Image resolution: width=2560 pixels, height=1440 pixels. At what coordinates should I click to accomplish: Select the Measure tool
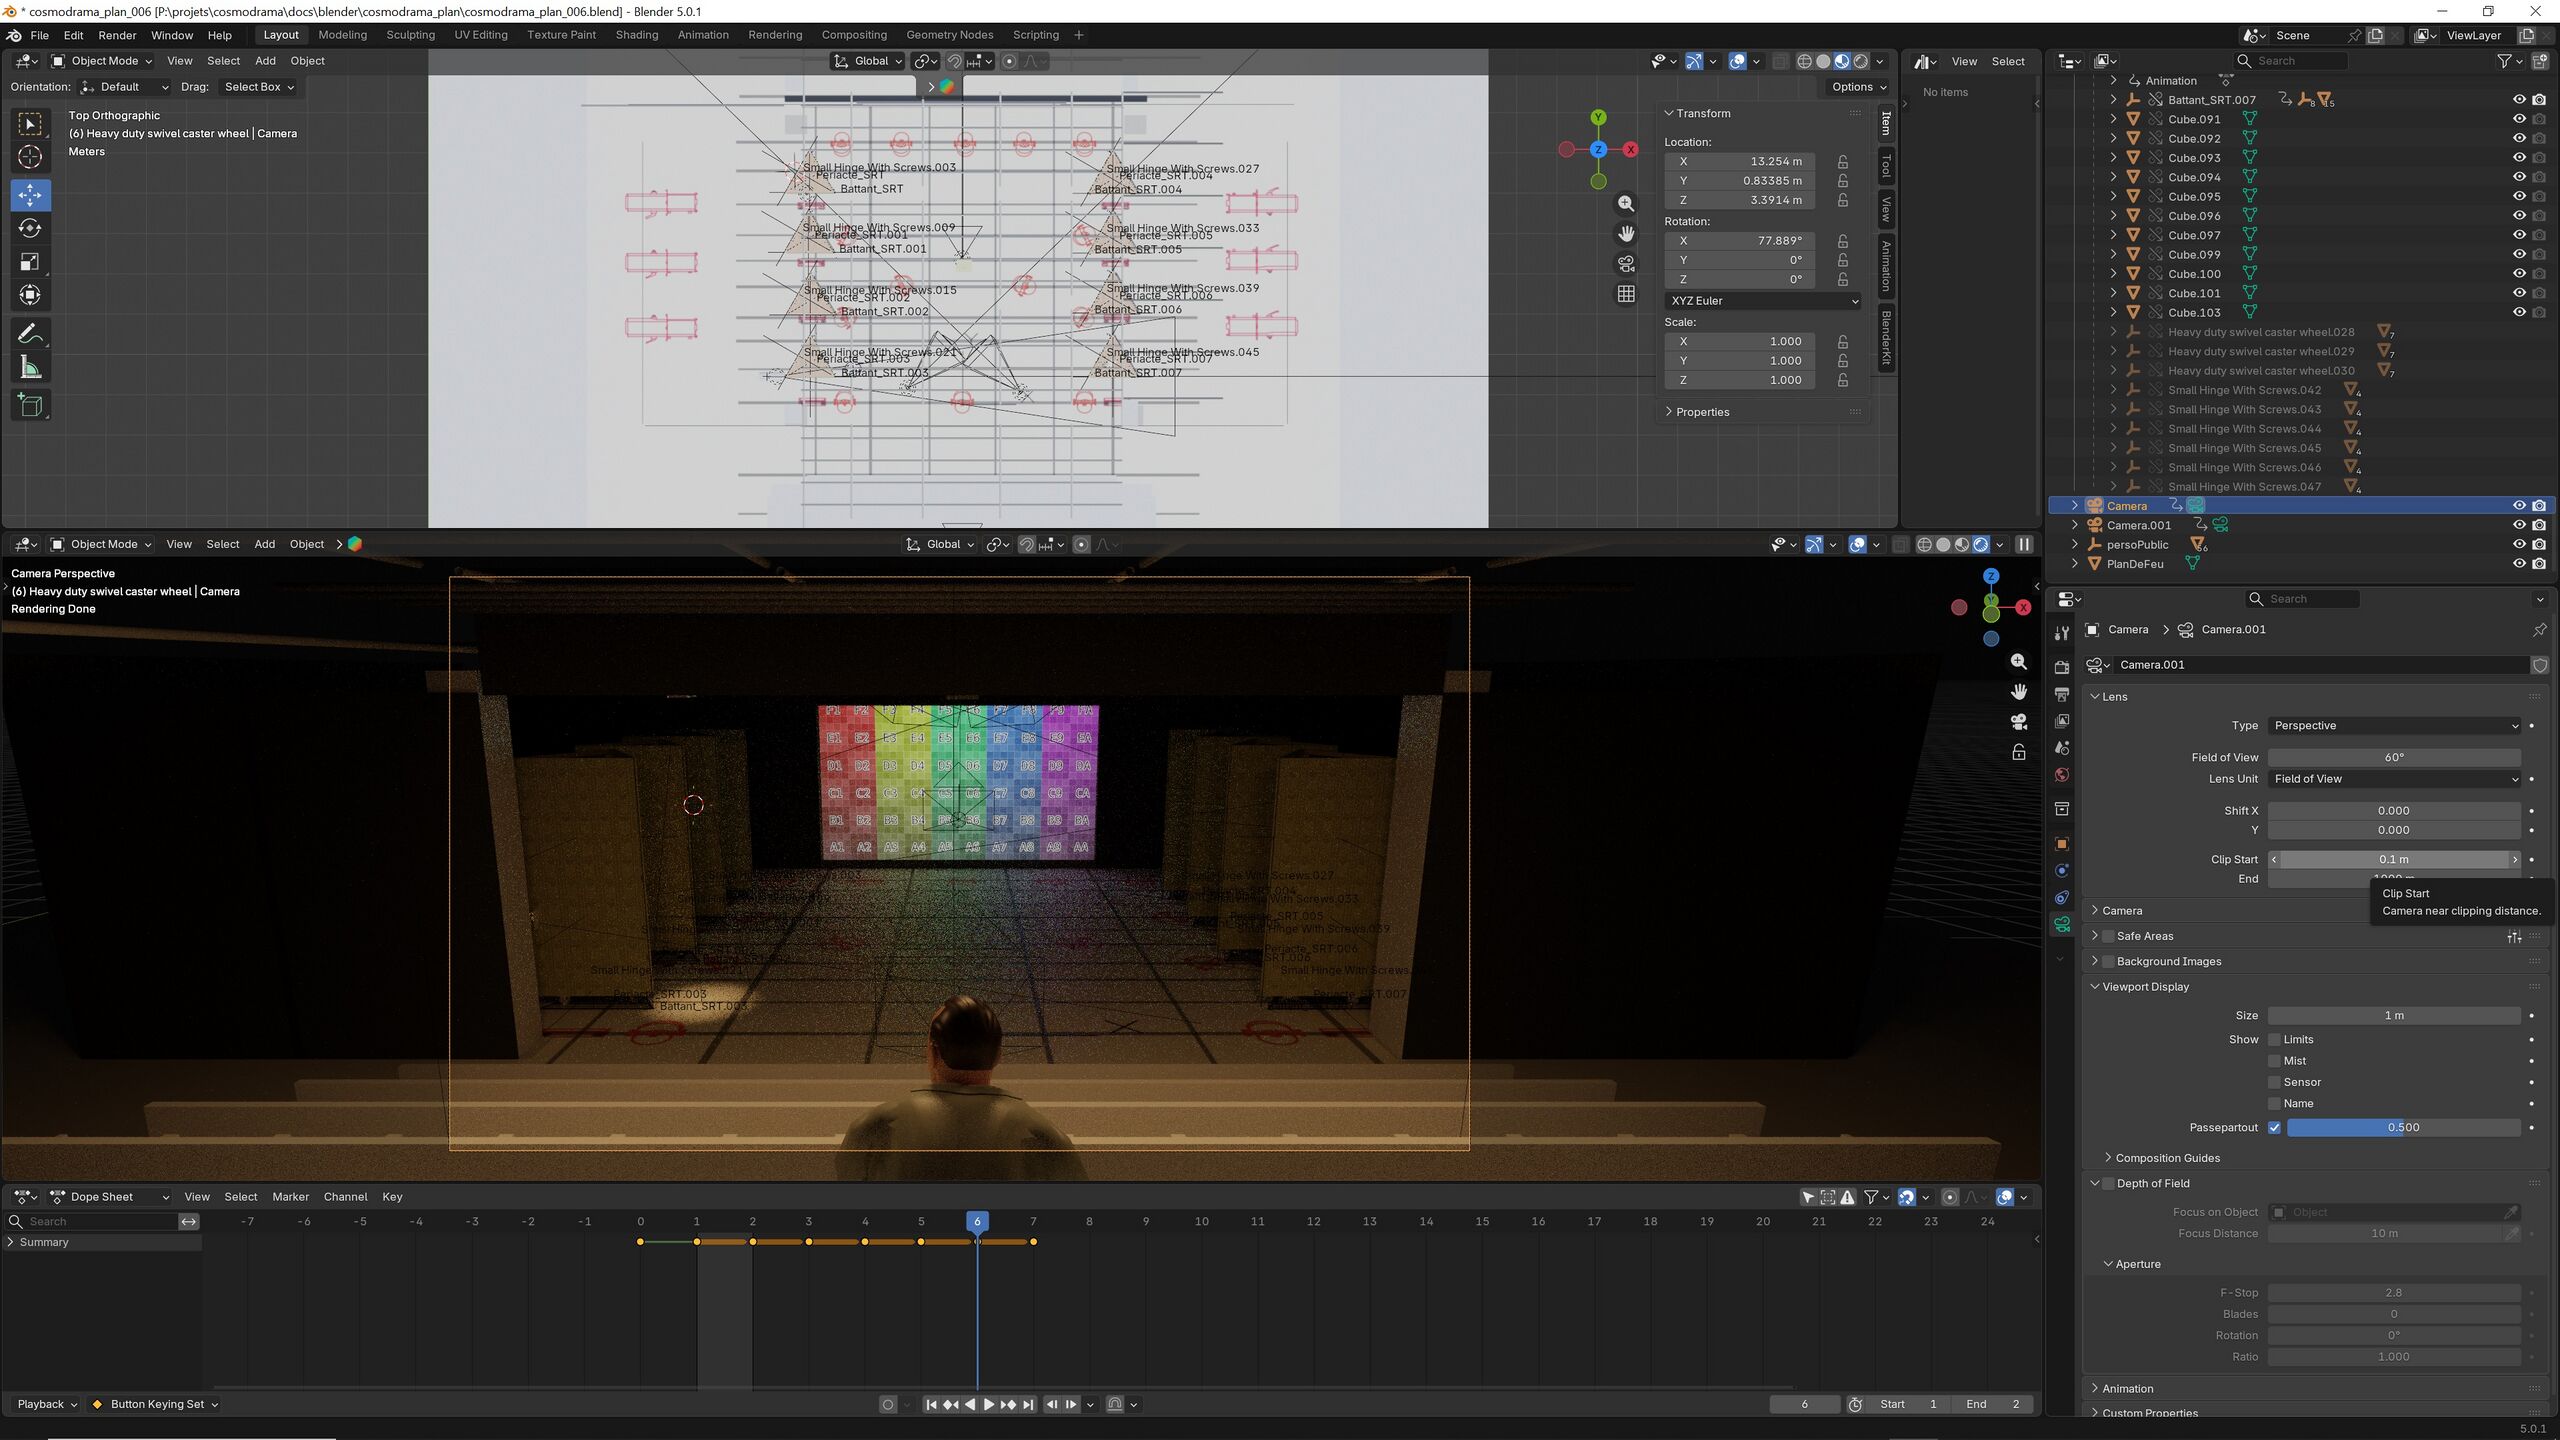tap(30, 368)
